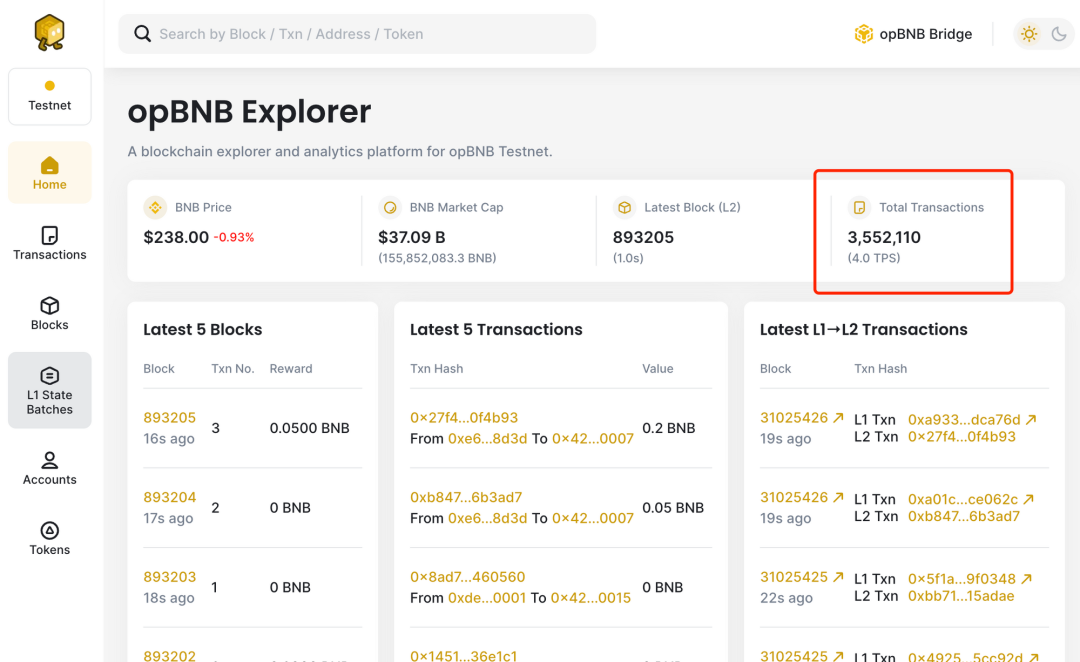Open transaction 0x27f4...0f4b93 in Latest Transactions
The width and height of the screenshot is (1080, 662).
coord(464,417)
